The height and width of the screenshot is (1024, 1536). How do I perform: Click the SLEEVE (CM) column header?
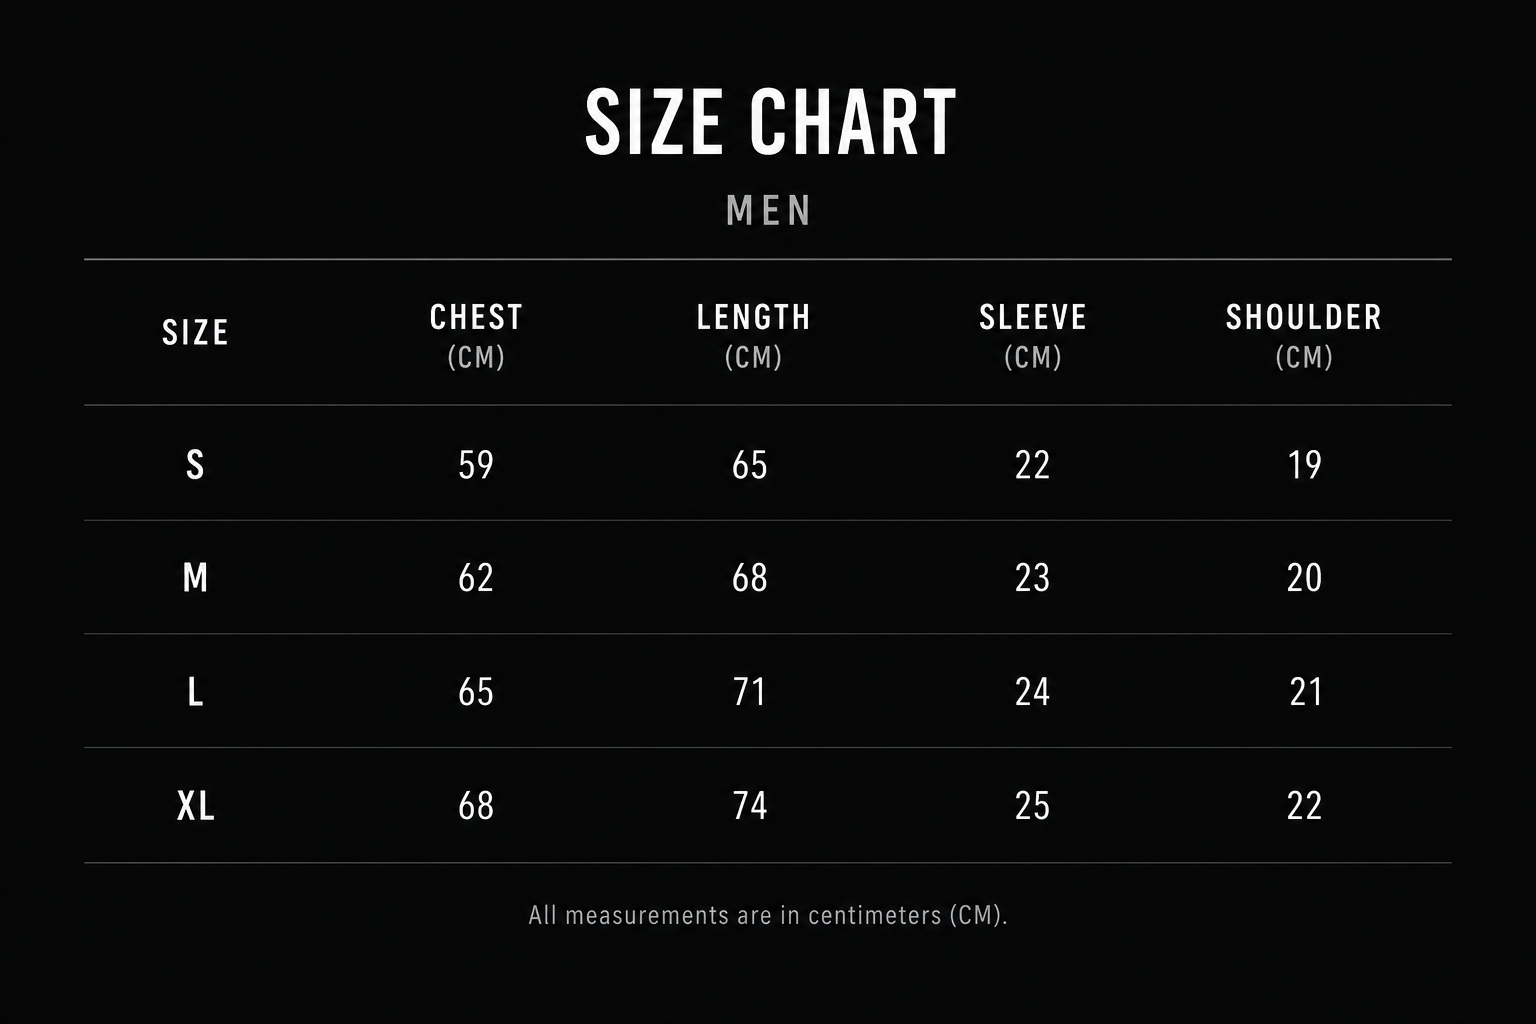1032,336
